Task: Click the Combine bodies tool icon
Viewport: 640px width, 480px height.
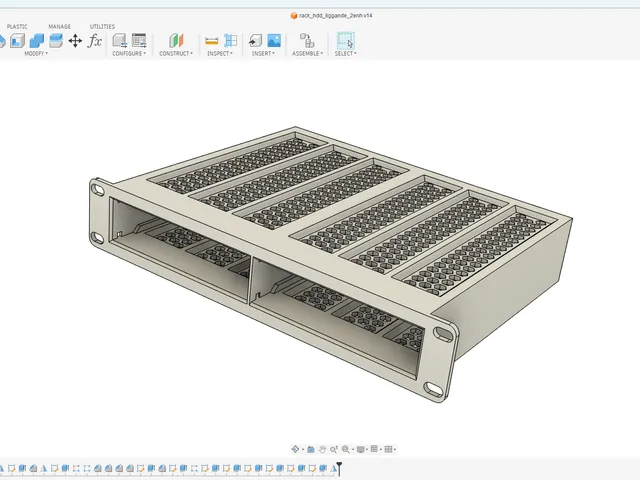Action: (x=37, y=41)
